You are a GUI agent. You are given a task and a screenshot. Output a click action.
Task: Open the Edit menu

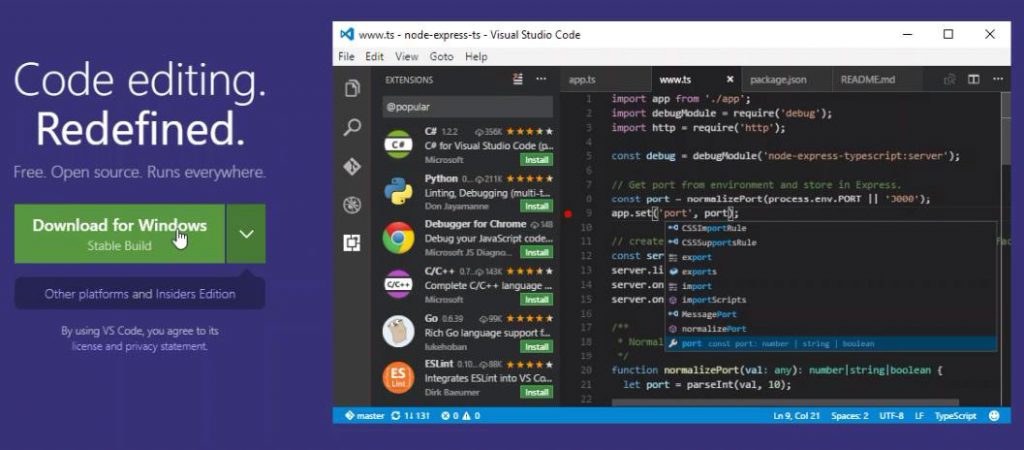click(x=374, y=57)
